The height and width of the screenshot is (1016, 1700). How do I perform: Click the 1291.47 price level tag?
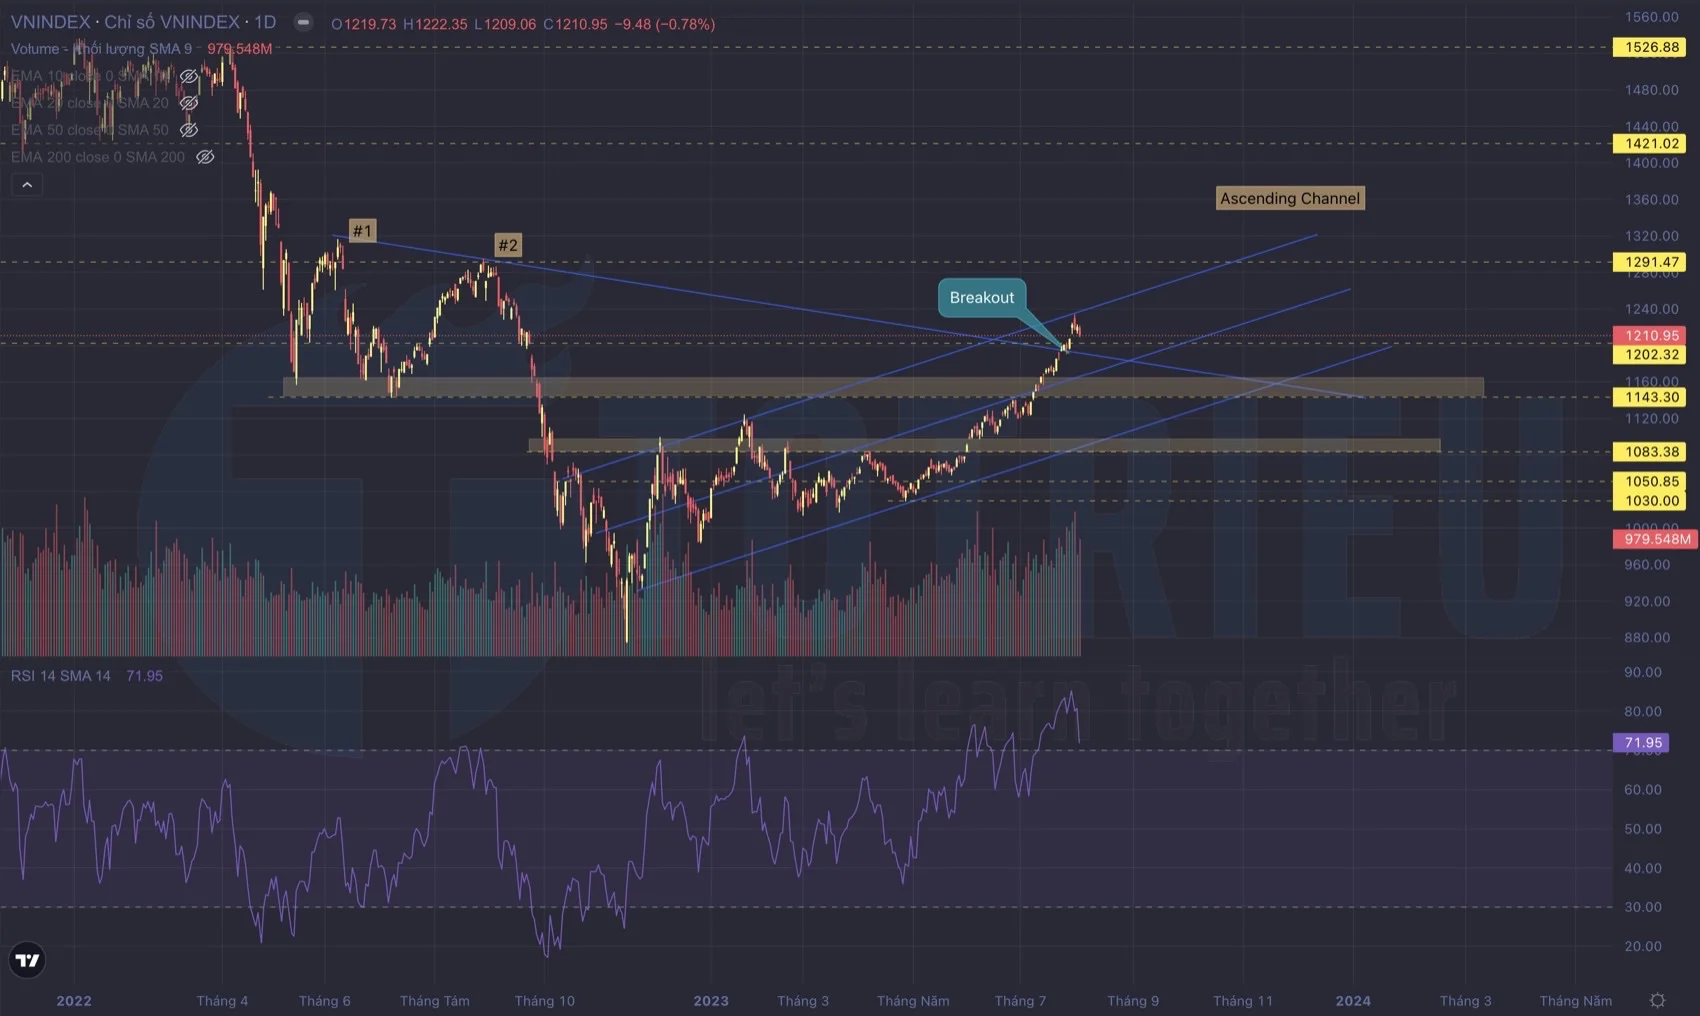(1650, 262)
